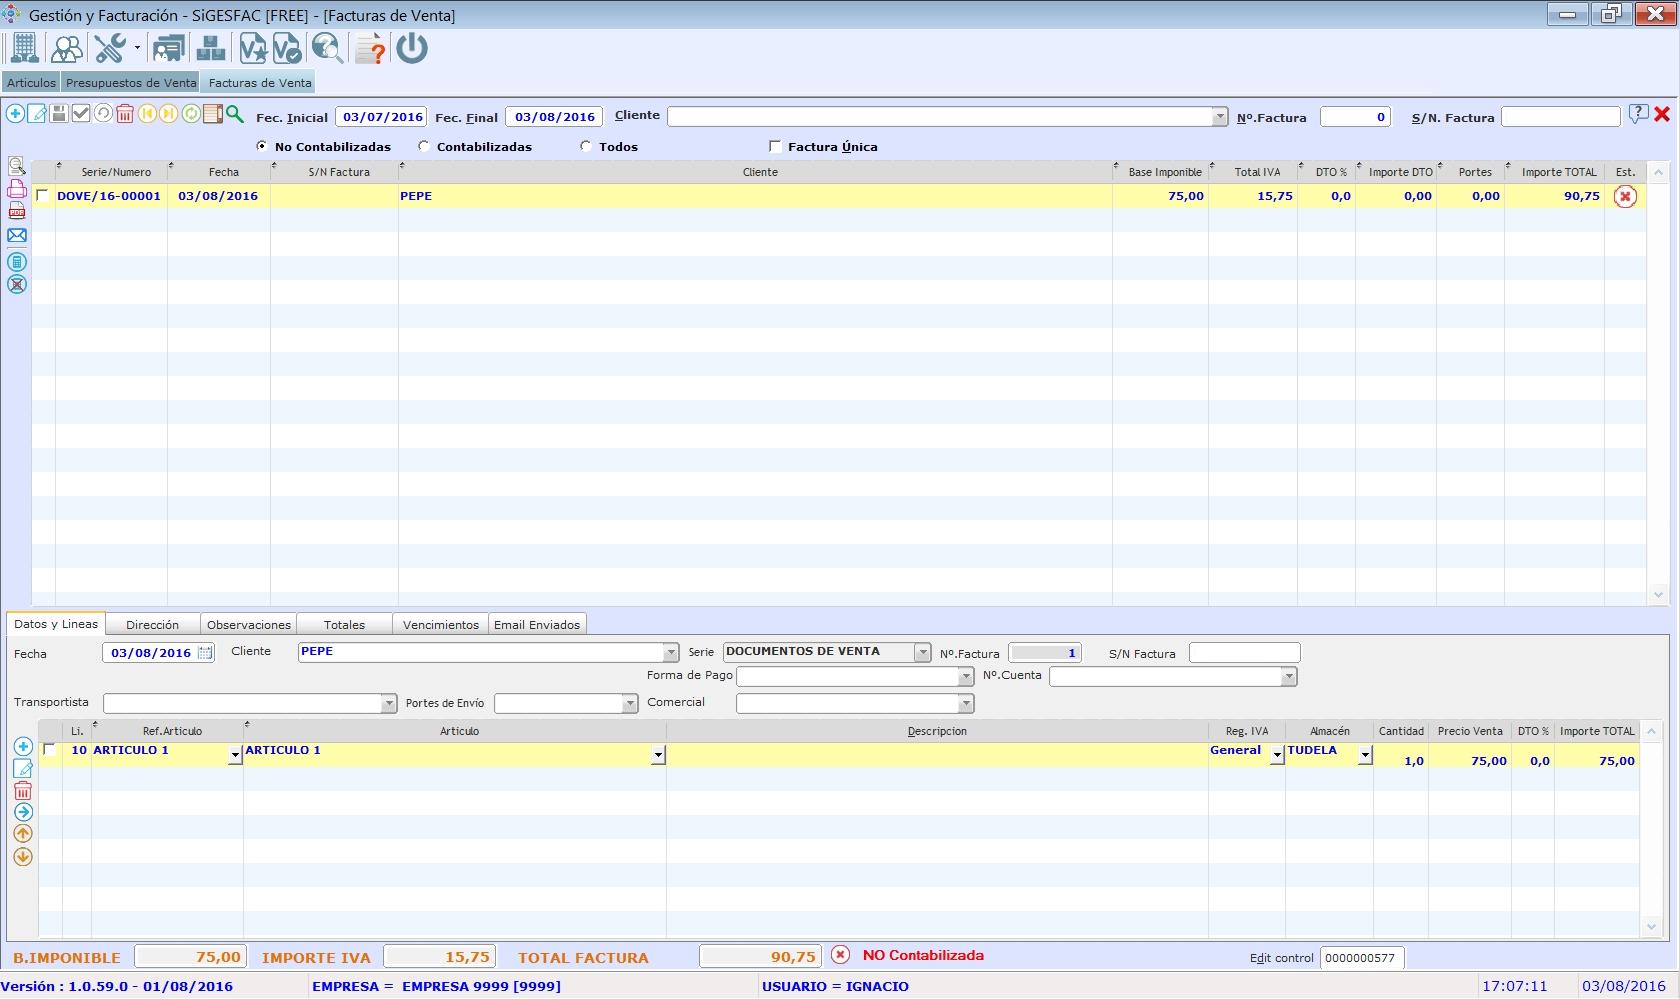Export invoice with the PDF icon
This screenshot has width=1679, height=999.
click(x=17, y=211)
